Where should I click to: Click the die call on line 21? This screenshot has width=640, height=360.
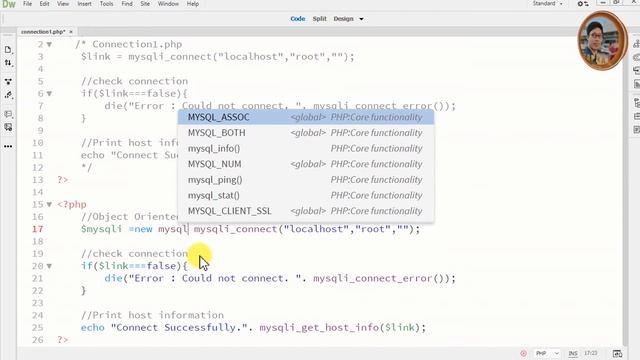(x=113, y=278)
